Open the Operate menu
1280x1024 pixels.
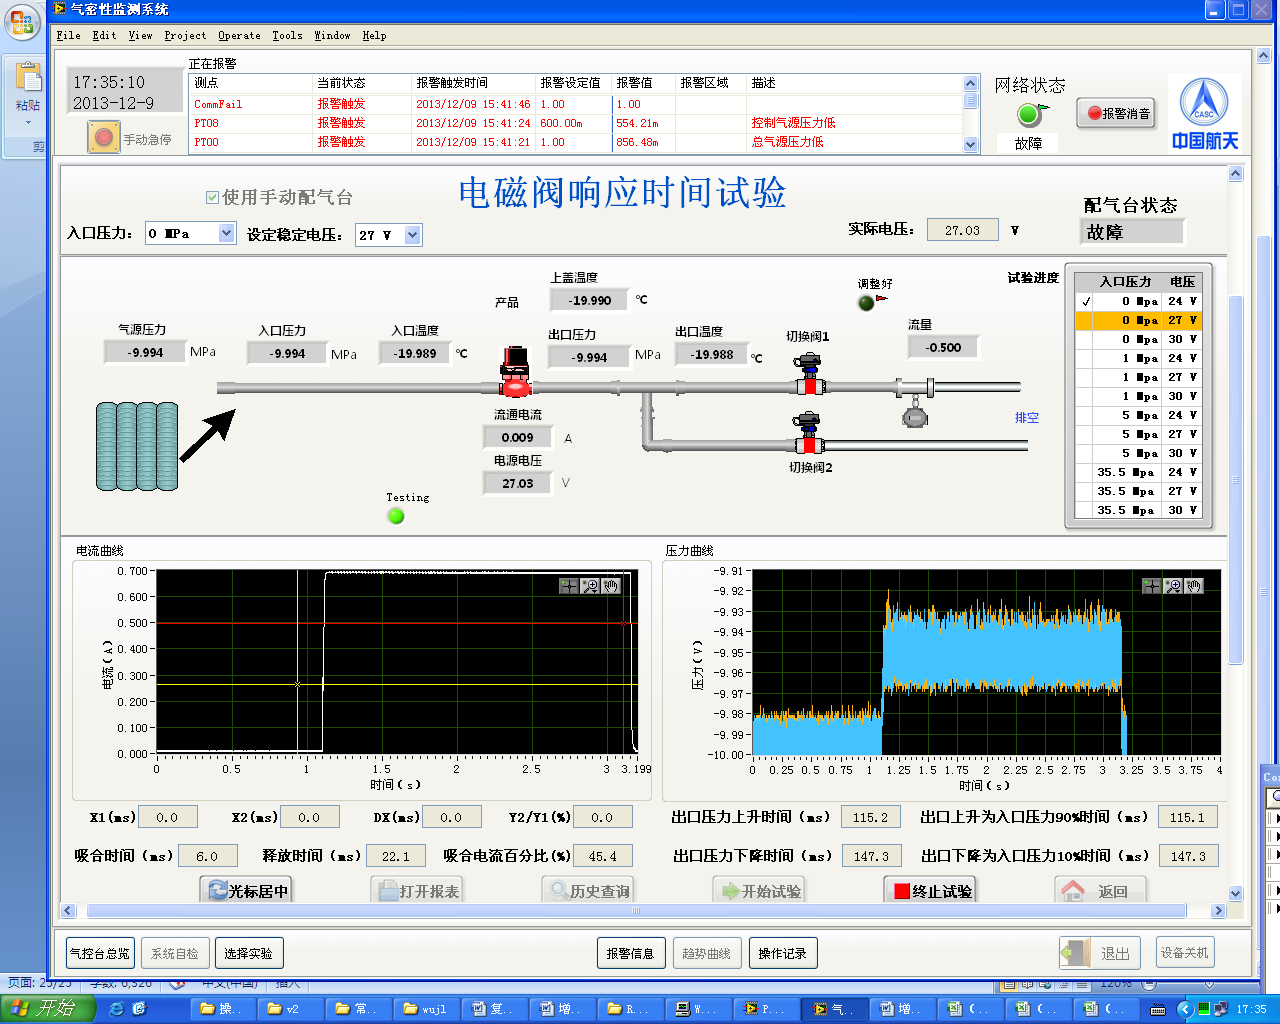click(239, 36)
